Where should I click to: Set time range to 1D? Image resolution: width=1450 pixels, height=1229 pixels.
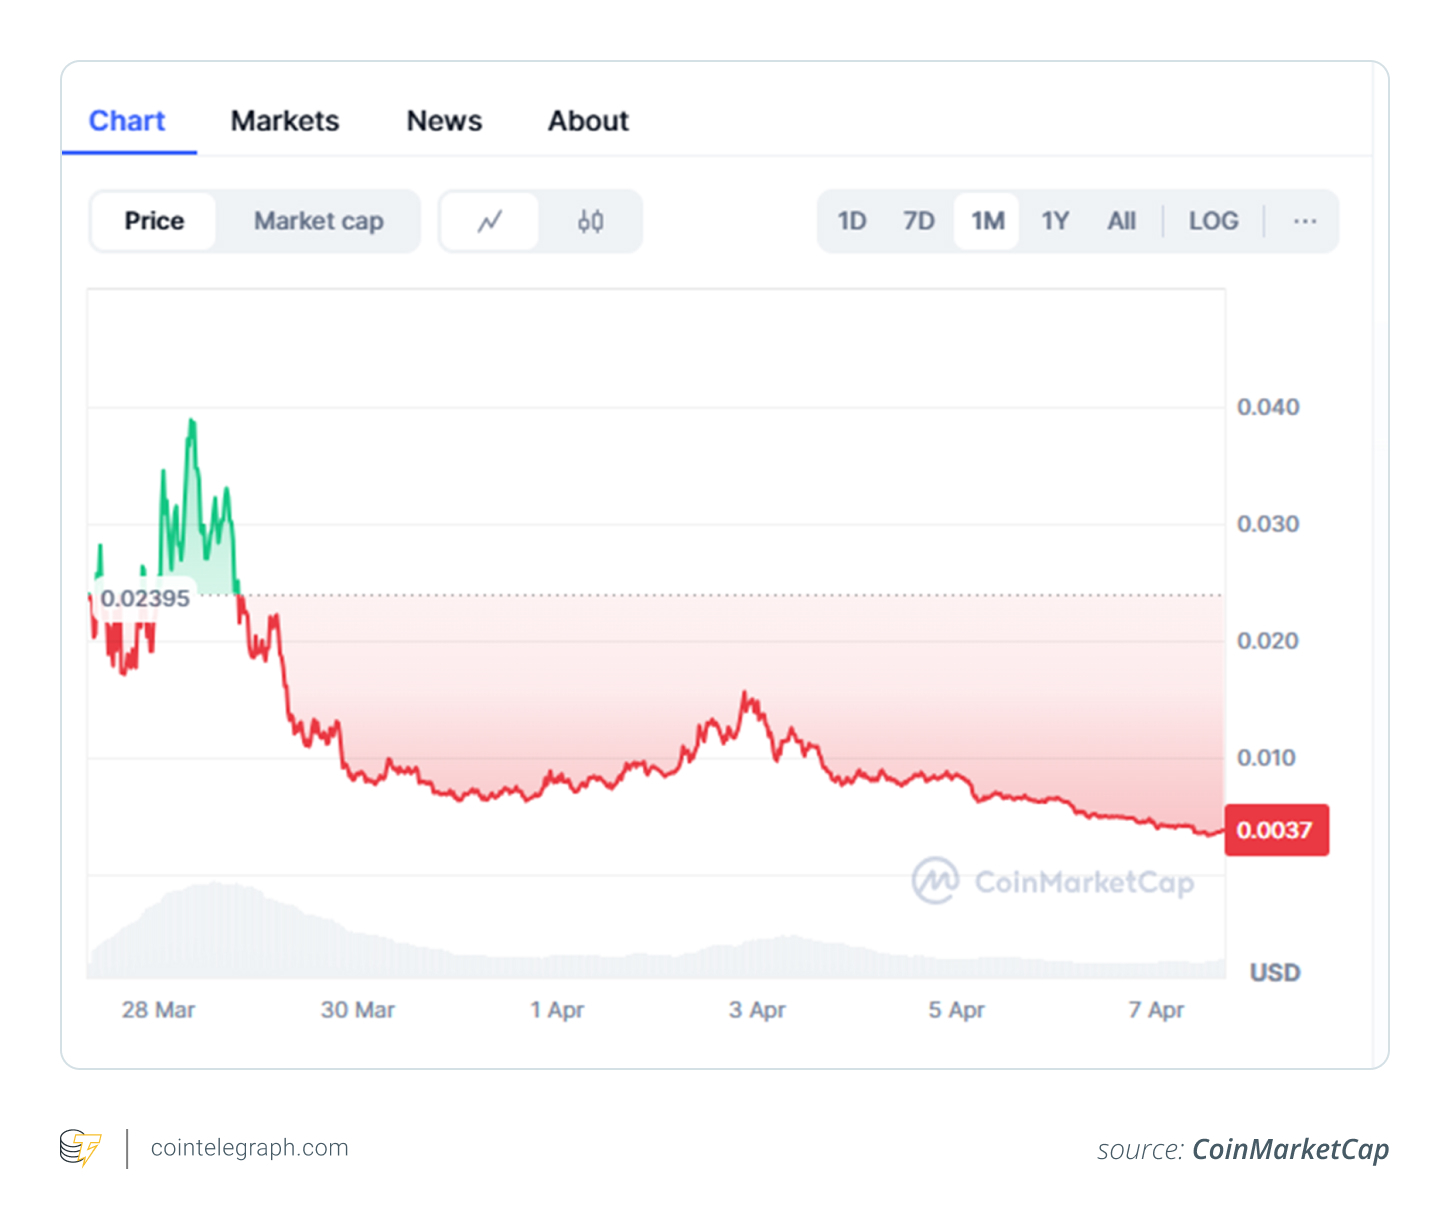pyautogui.click(x=852, y=221)
